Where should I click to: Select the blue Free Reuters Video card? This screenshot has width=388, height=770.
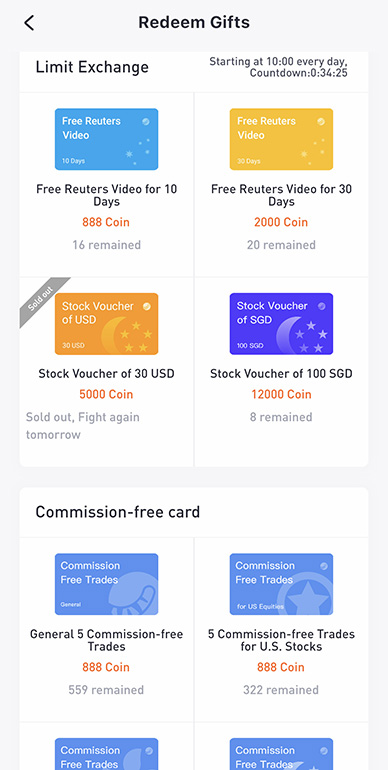[x=107, y=139]
